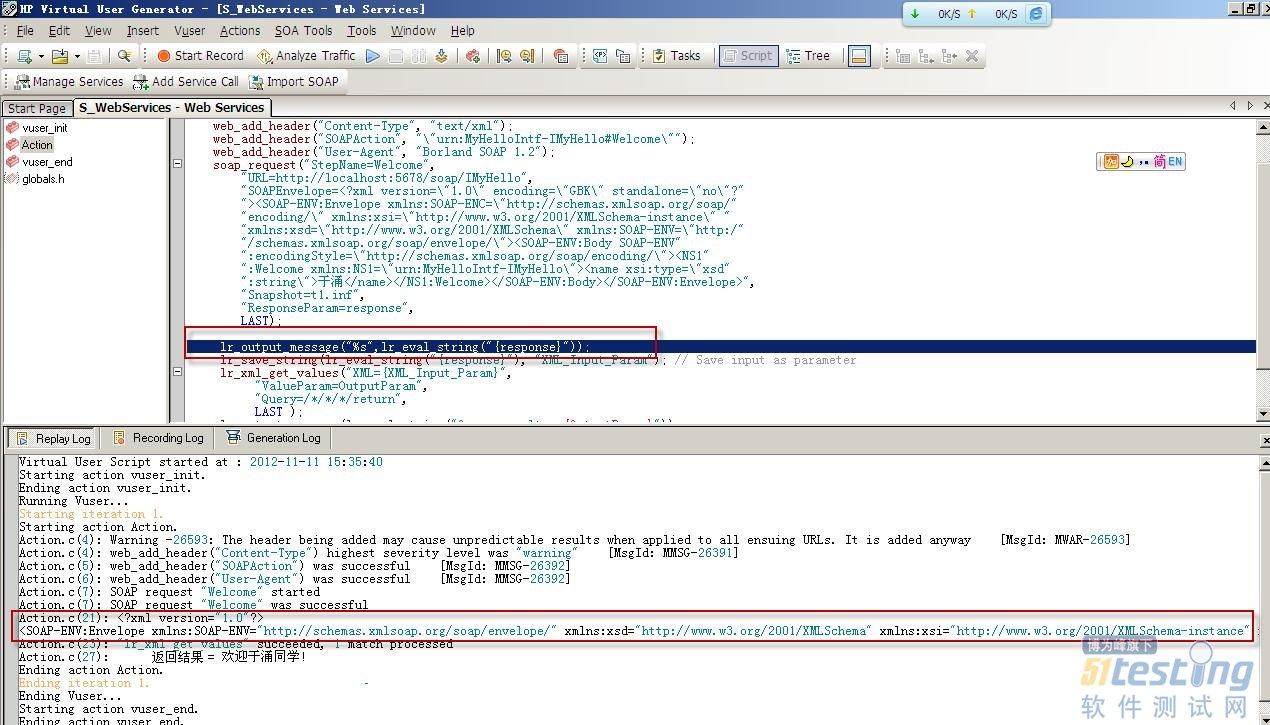Screen dimensions: 1270x725
Task: Click log line 'Running Vuser...'
Action: (x=73, y=501)
